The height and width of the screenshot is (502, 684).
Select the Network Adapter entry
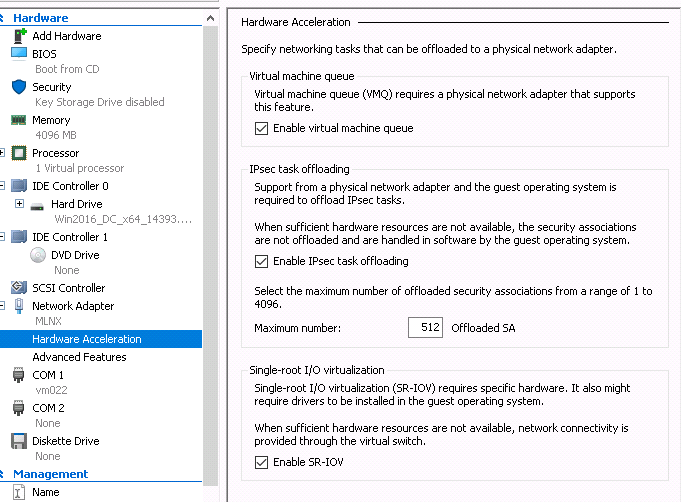tap(73, 306)
